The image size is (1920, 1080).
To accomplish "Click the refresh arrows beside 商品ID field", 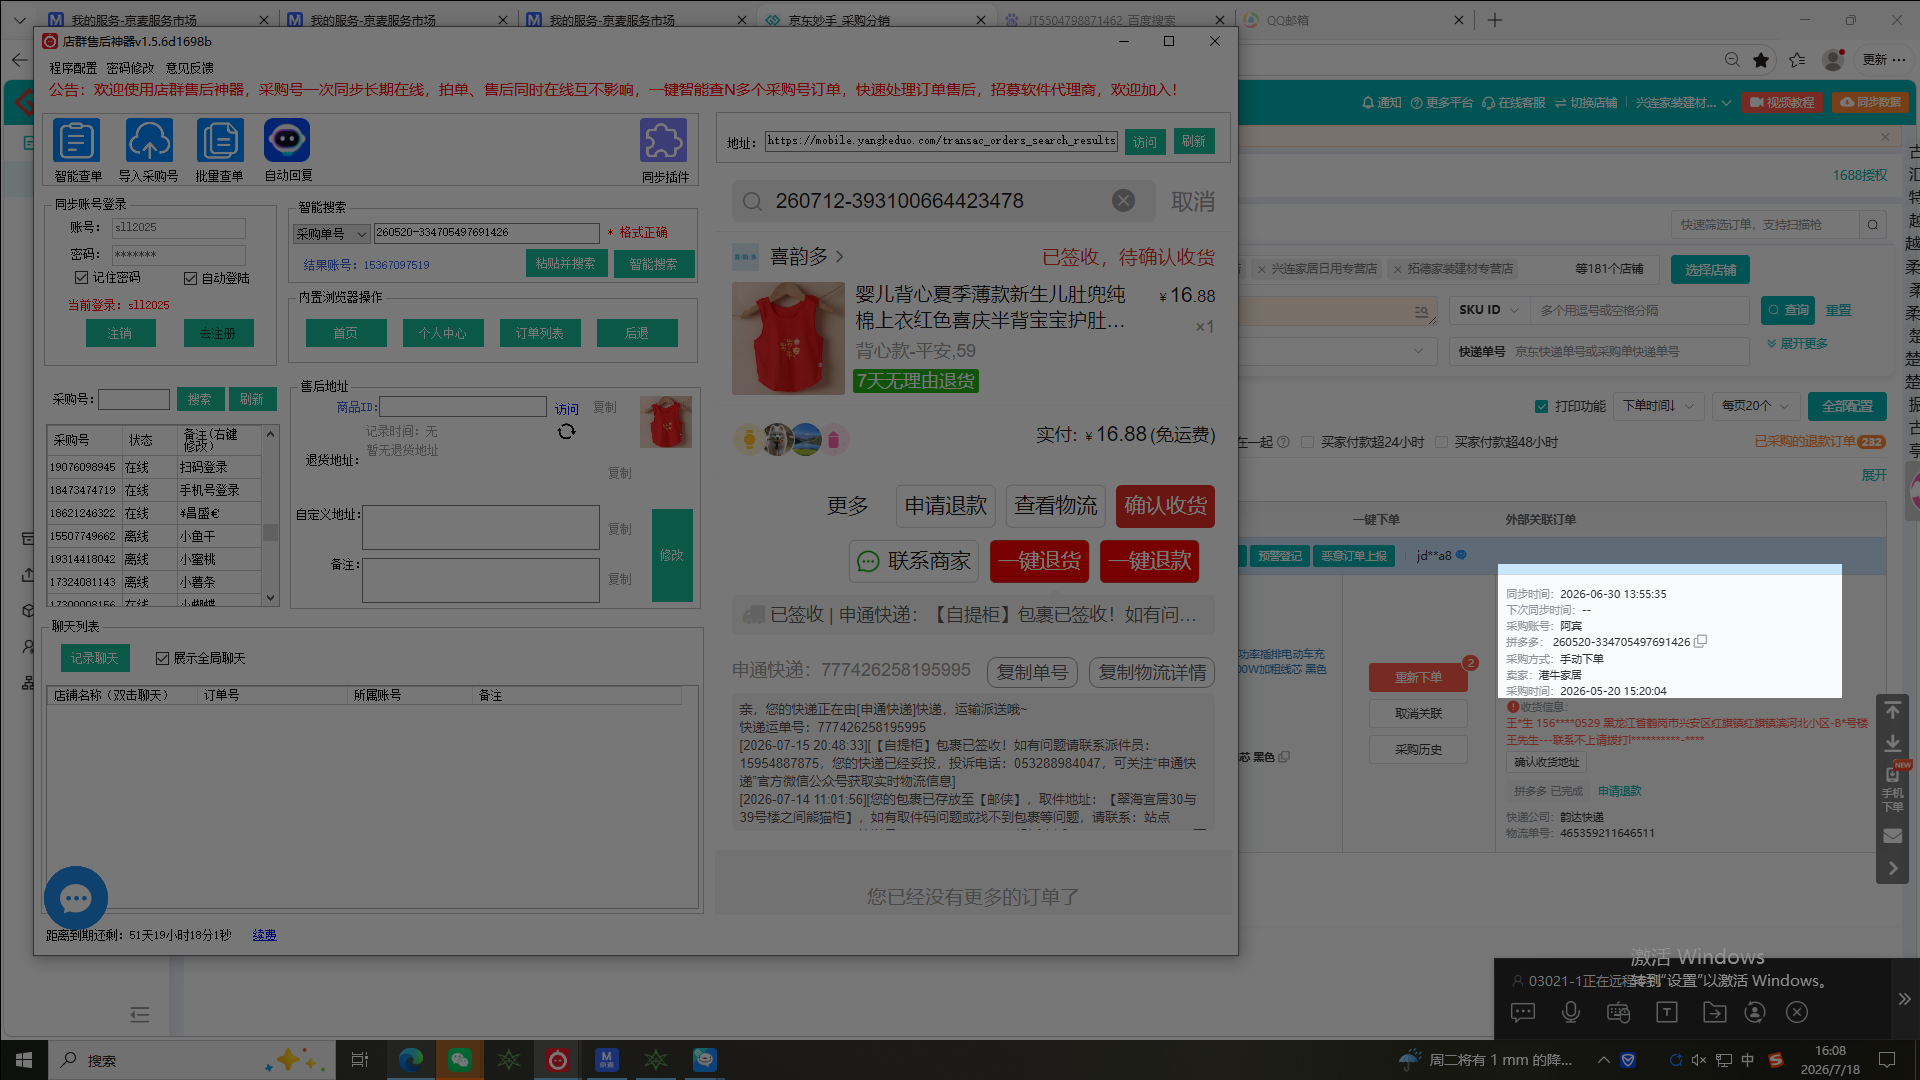I will tap(566, 432).
